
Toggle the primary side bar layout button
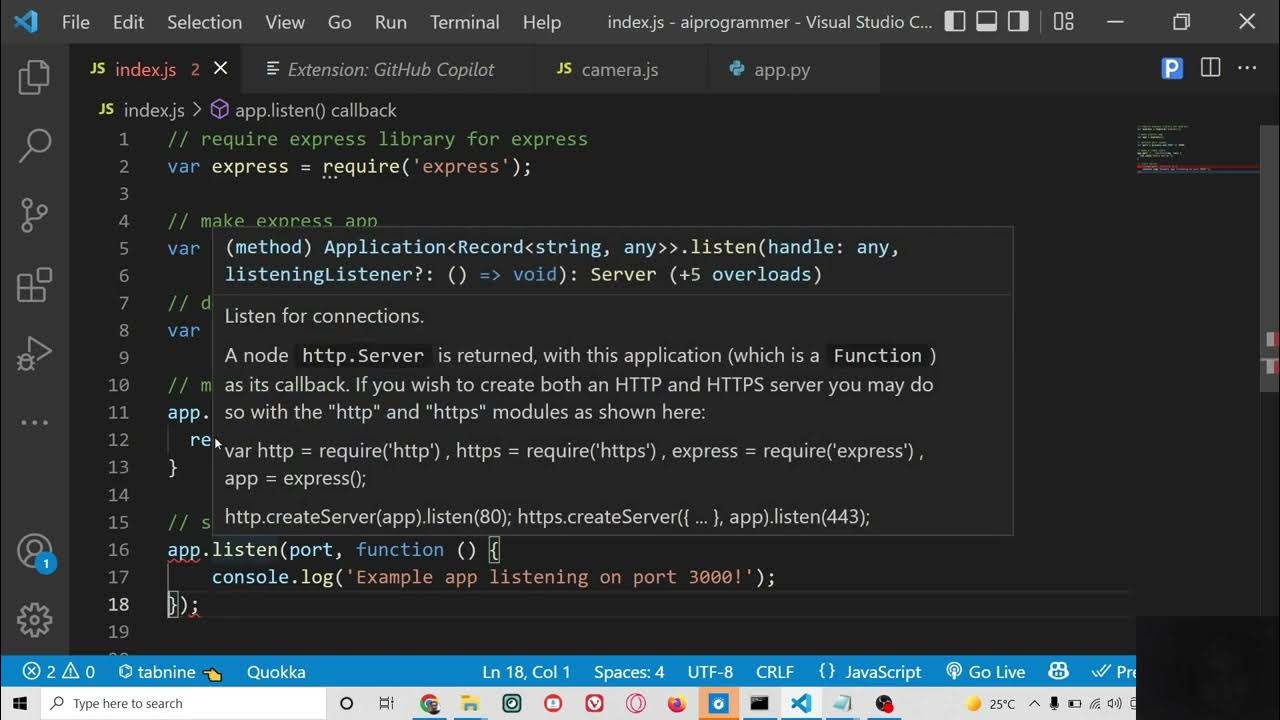[955, 22]
